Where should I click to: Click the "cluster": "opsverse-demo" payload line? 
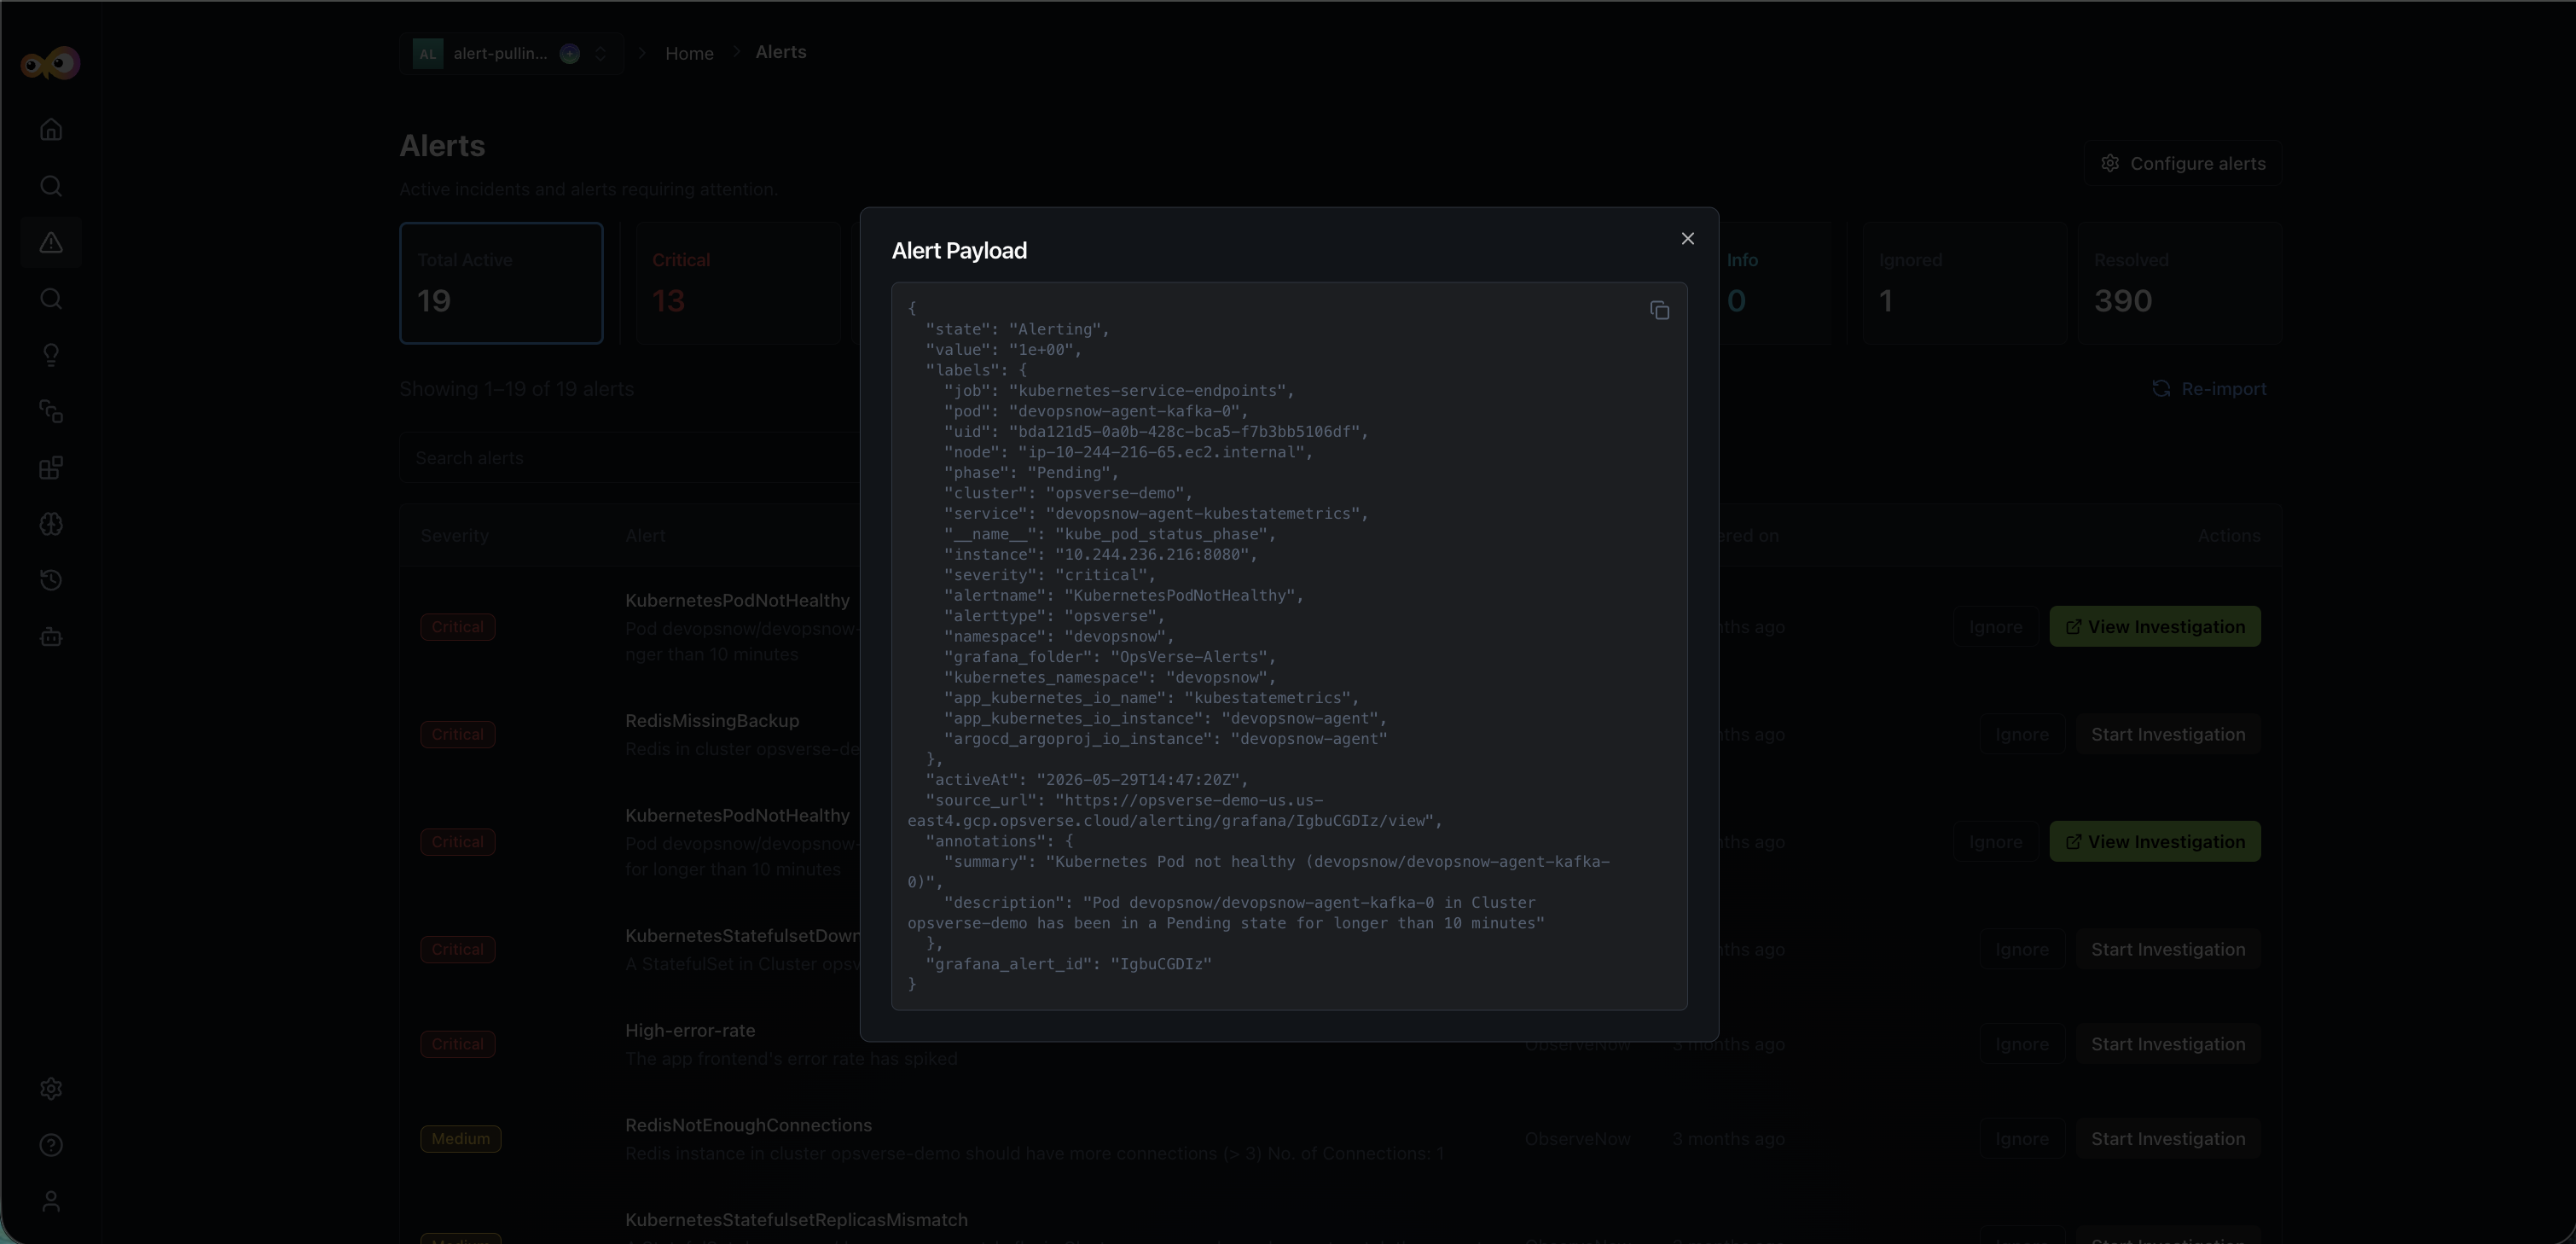tap(1067, 493)
